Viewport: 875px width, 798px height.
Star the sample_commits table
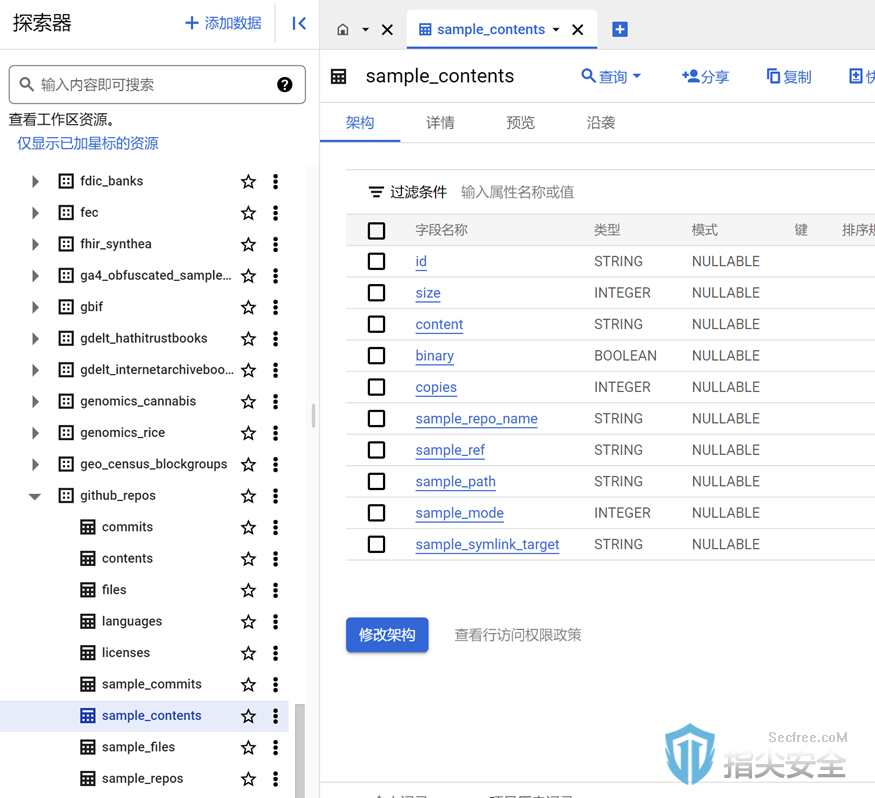pyautogui.click(x=248, y=685)
